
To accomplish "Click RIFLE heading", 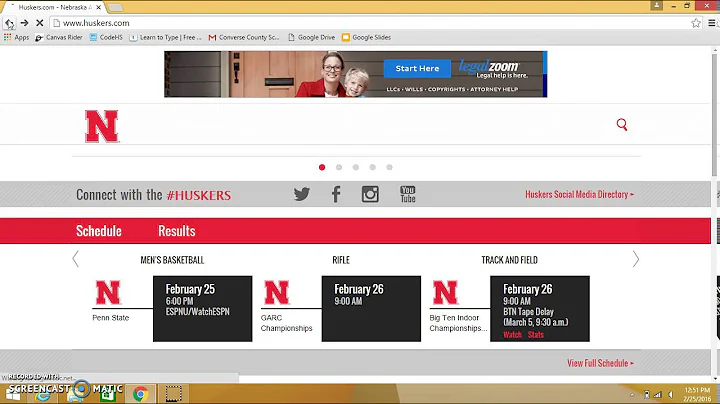I will [x=341, y=260].
